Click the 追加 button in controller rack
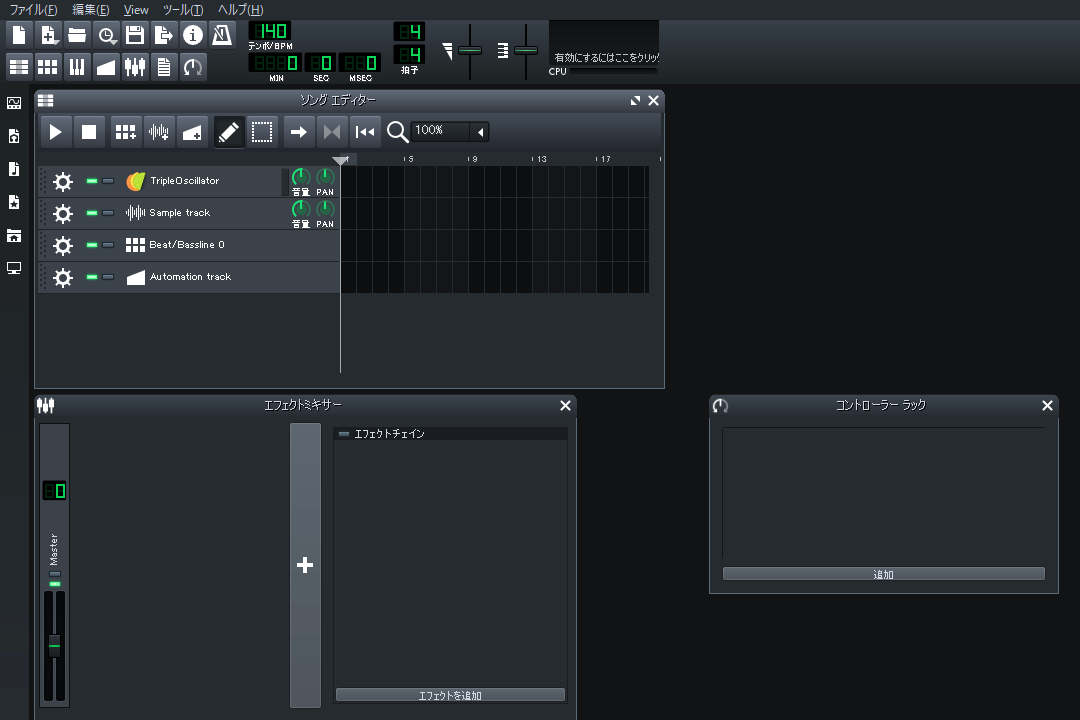The height and width of the screenshot is (720, 1080). (883, 574)
